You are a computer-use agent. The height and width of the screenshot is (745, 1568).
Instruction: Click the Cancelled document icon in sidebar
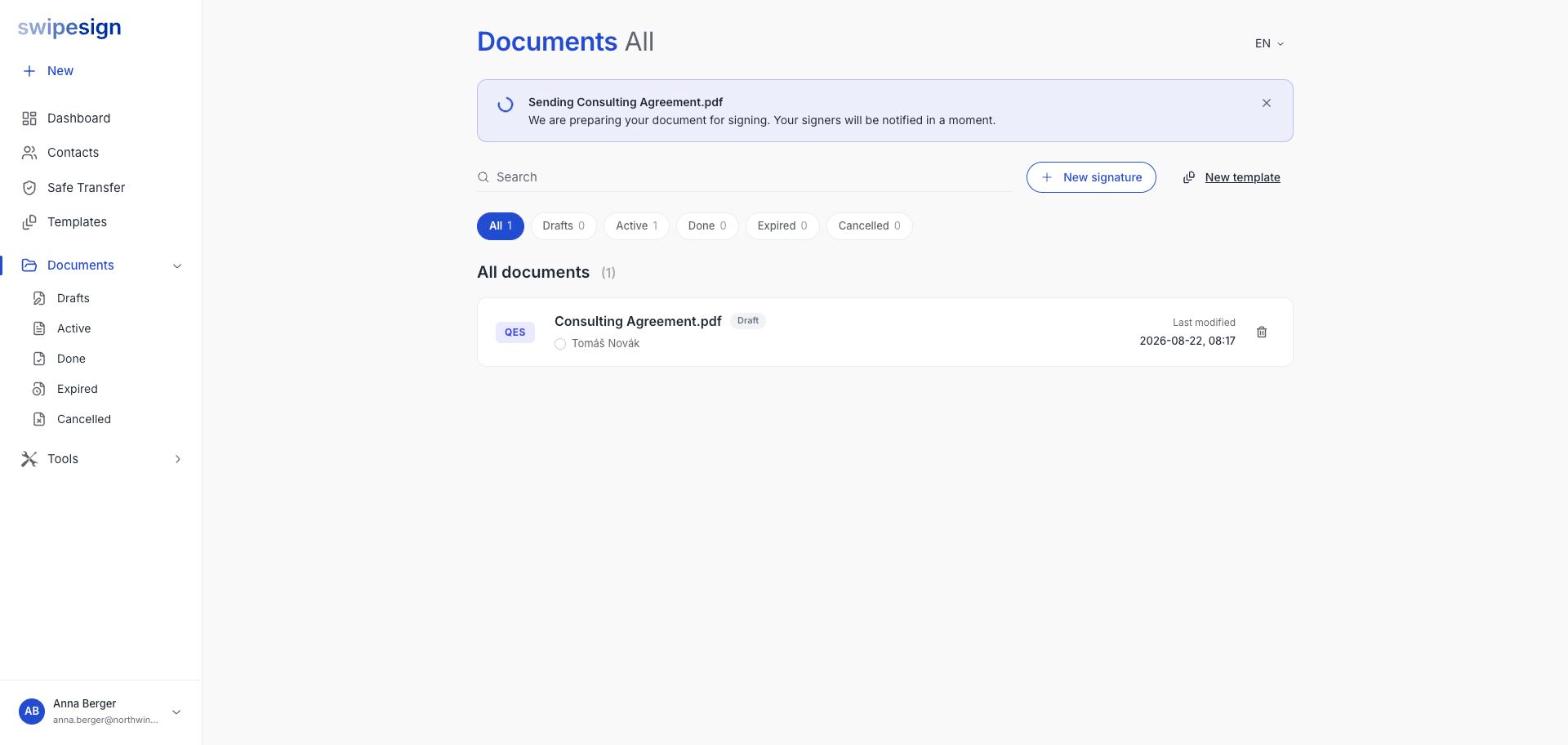click(39, 419)
